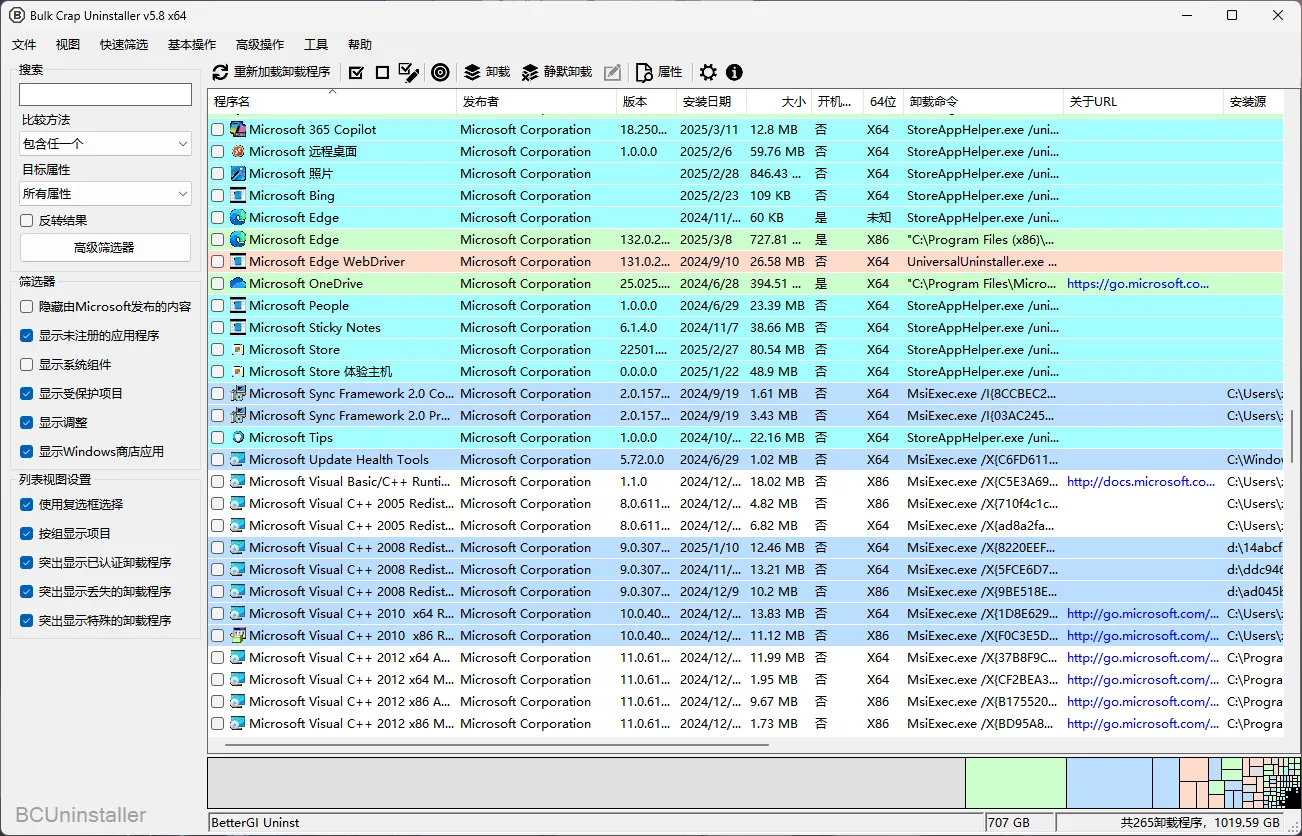Click the 高级筛选器 button
The width and height of the screenshot is (1302, 836).
point(105,248)
